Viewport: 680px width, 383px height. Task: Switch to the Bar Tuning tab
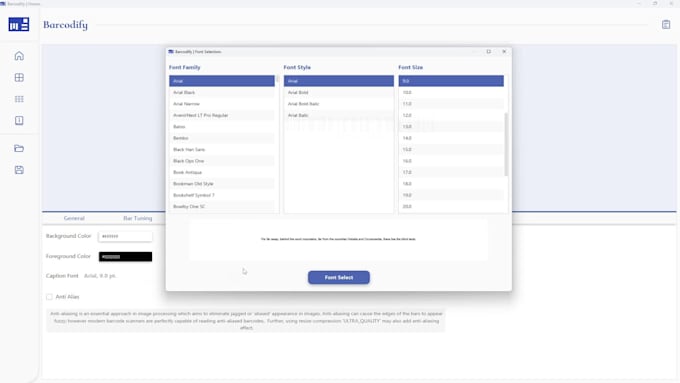click(x=137, y=218)
